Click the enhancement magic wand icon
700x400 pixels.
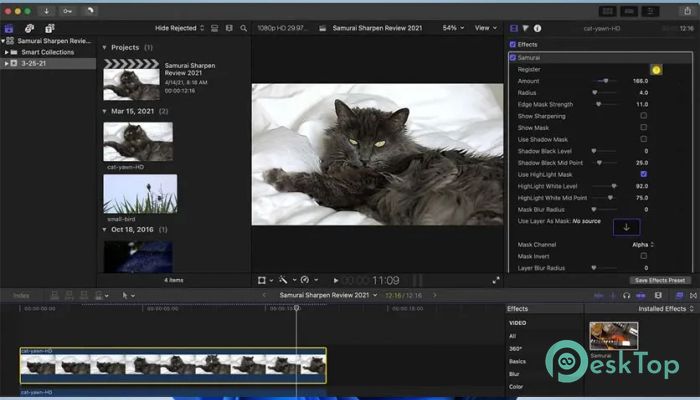(285, 280)
